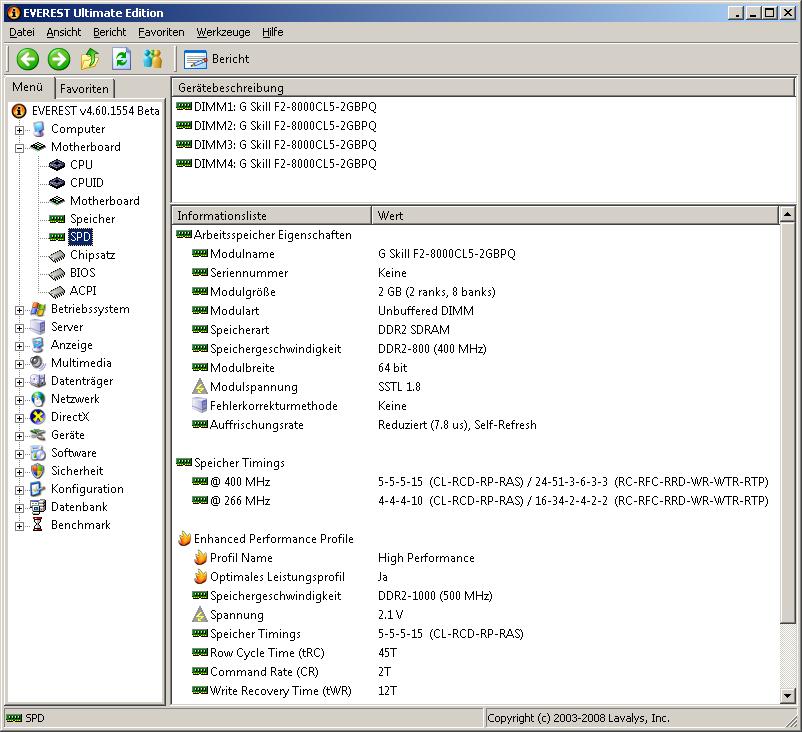The width and height of the screenshot is (802, 732).
Task: Click the Computer monitor icon in tree
Action: point(38,129)
